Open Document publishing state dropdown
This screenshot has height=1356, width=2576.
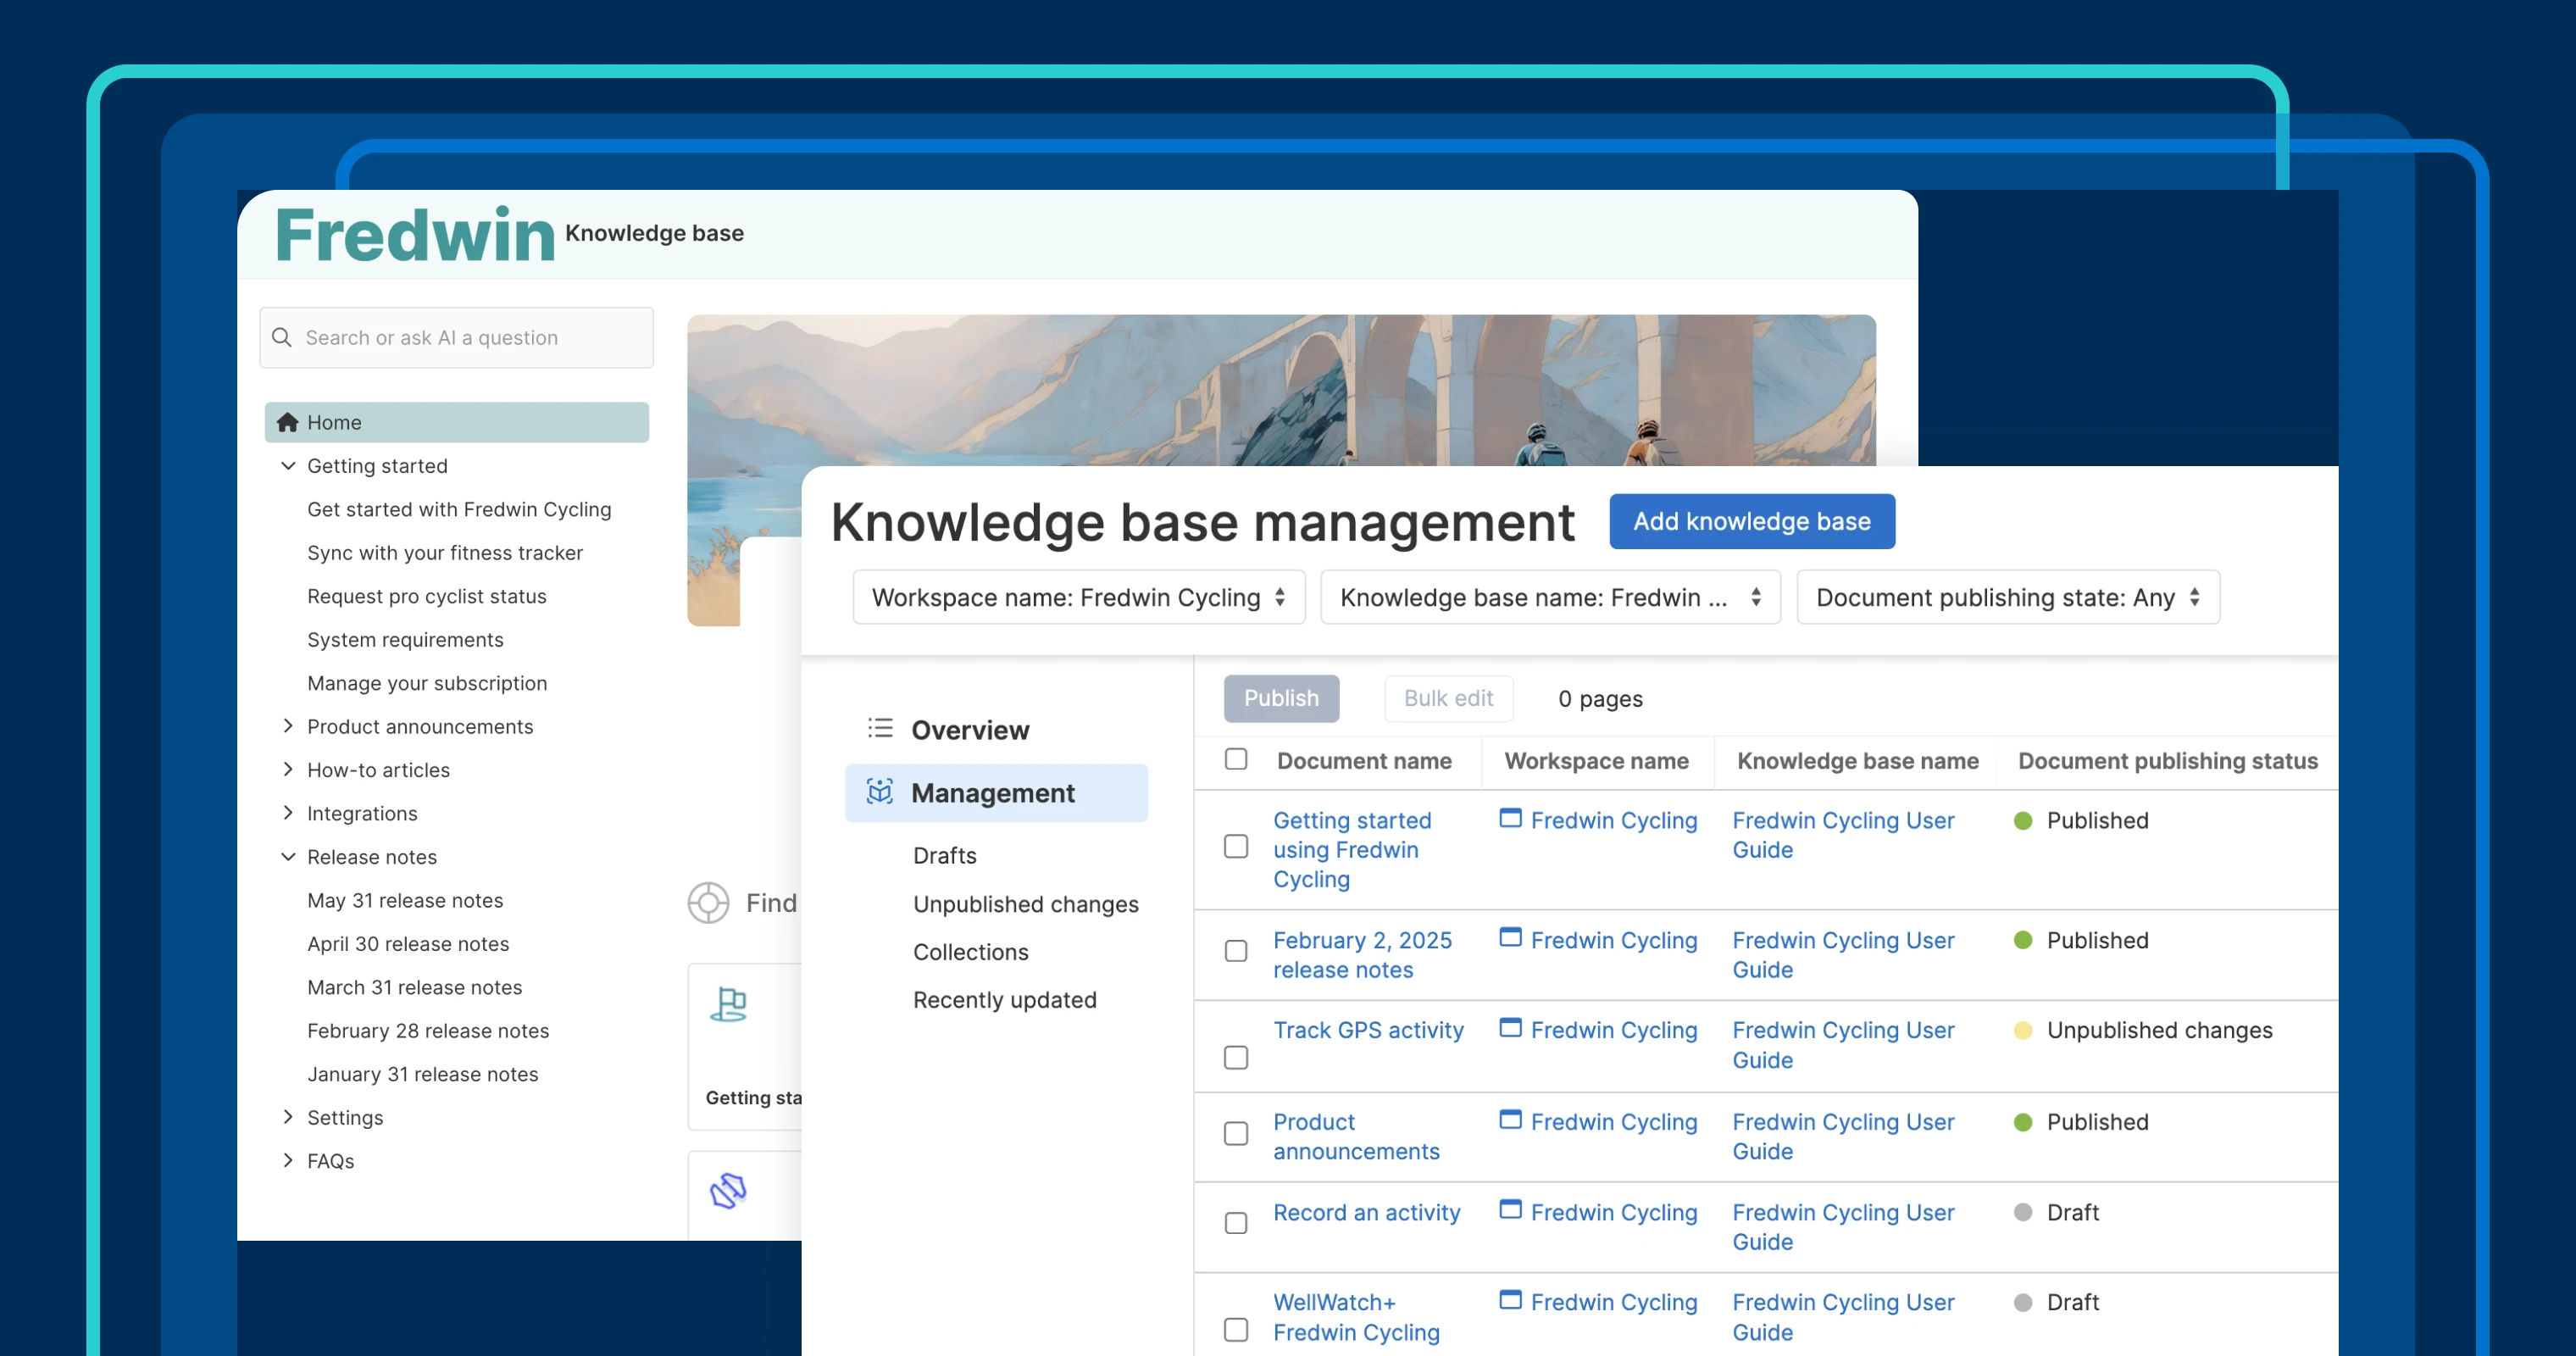[2007, 597]
